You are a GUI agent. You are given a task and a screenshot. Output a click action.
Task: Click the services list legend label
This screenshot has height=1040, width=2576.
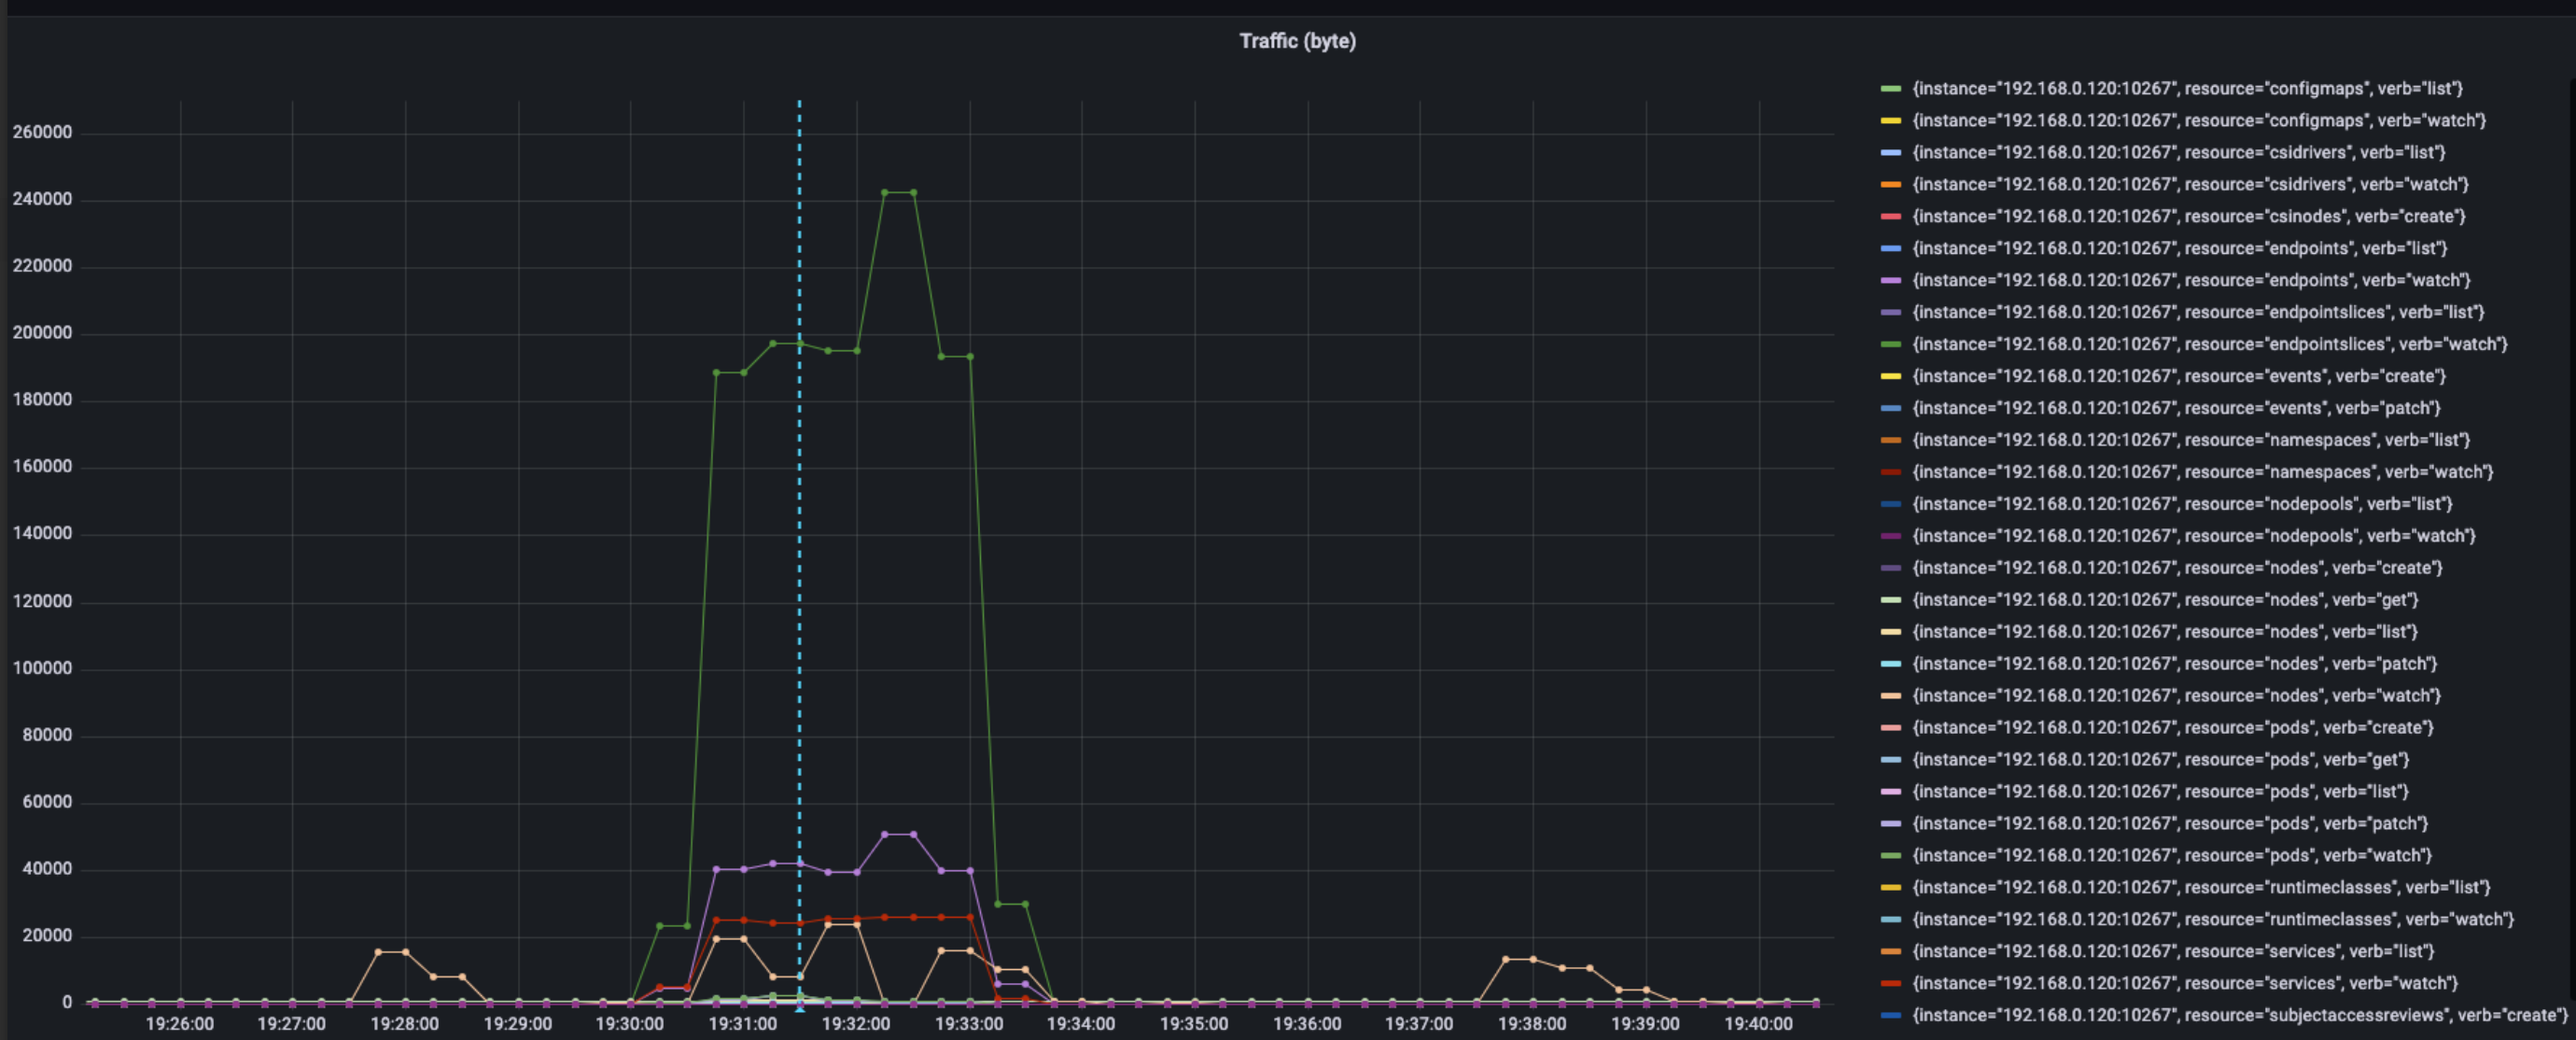(2173, 952)
